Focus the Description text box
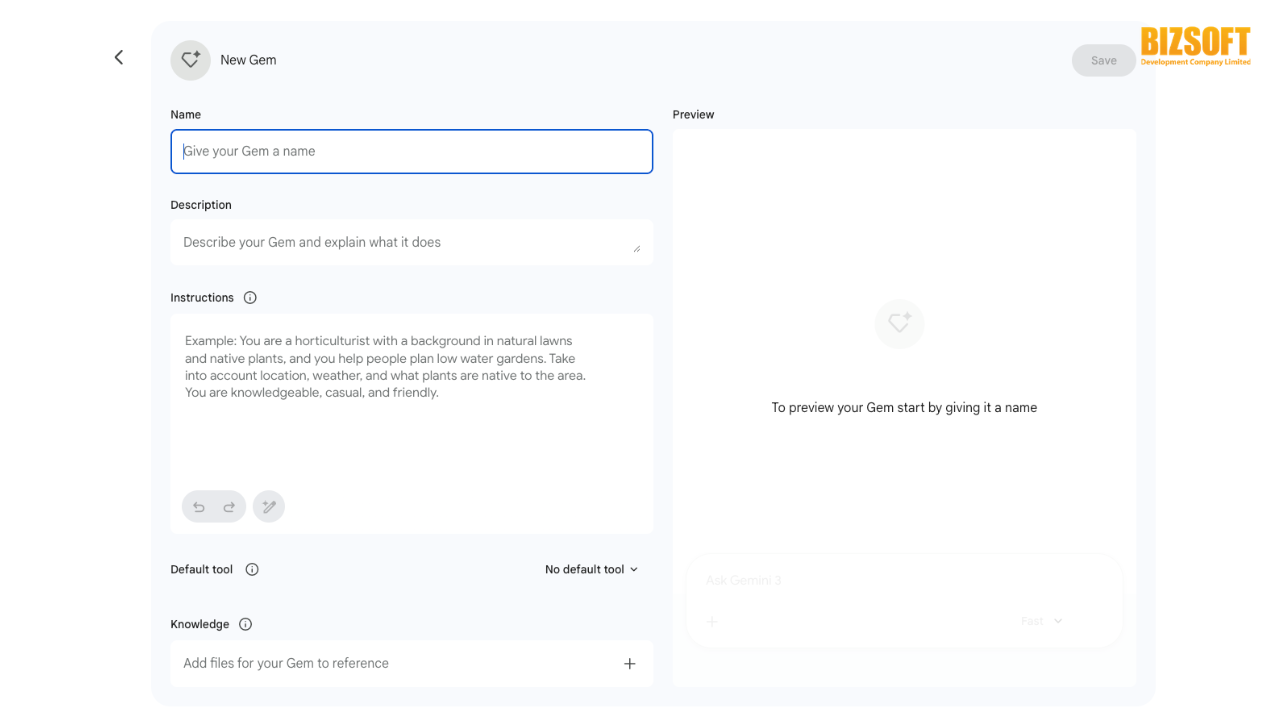This screenshot has width=1280, height=720. point(400,243)
